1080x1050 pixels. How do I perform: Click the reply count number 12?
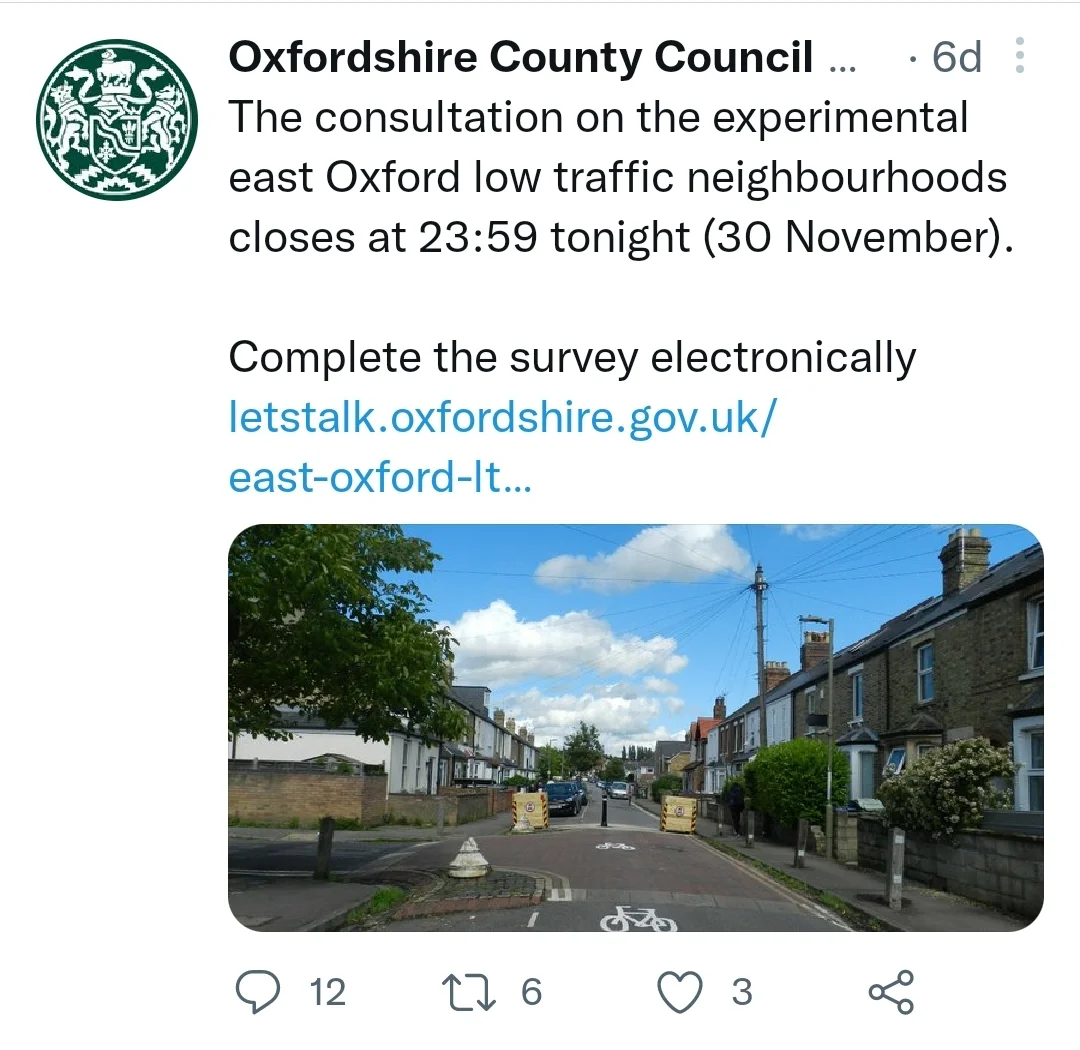pyautogui.click(x=327, y=992)
